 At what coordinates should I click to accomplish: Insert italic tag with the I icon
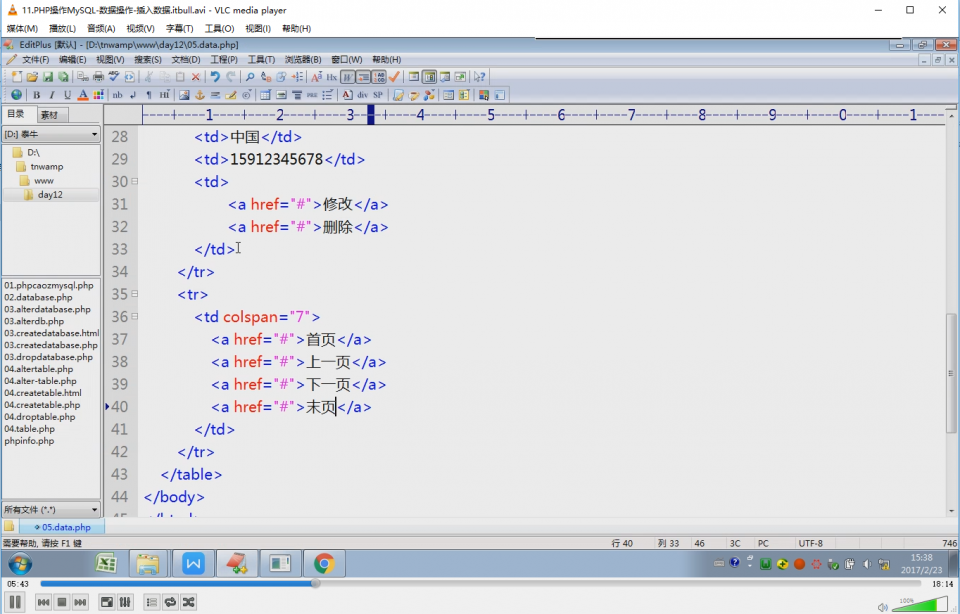[51, 95]
